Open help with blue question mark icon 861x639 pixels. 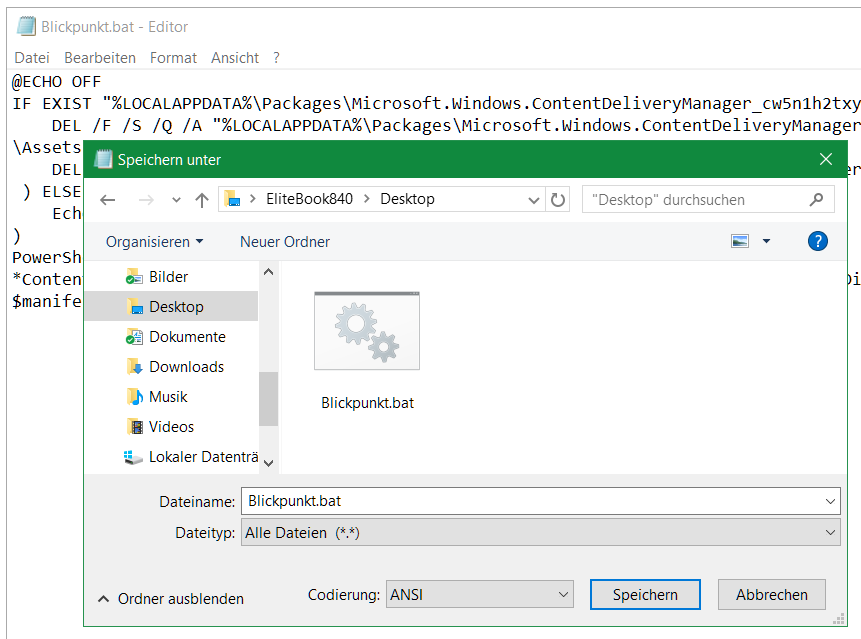[817, 241]
